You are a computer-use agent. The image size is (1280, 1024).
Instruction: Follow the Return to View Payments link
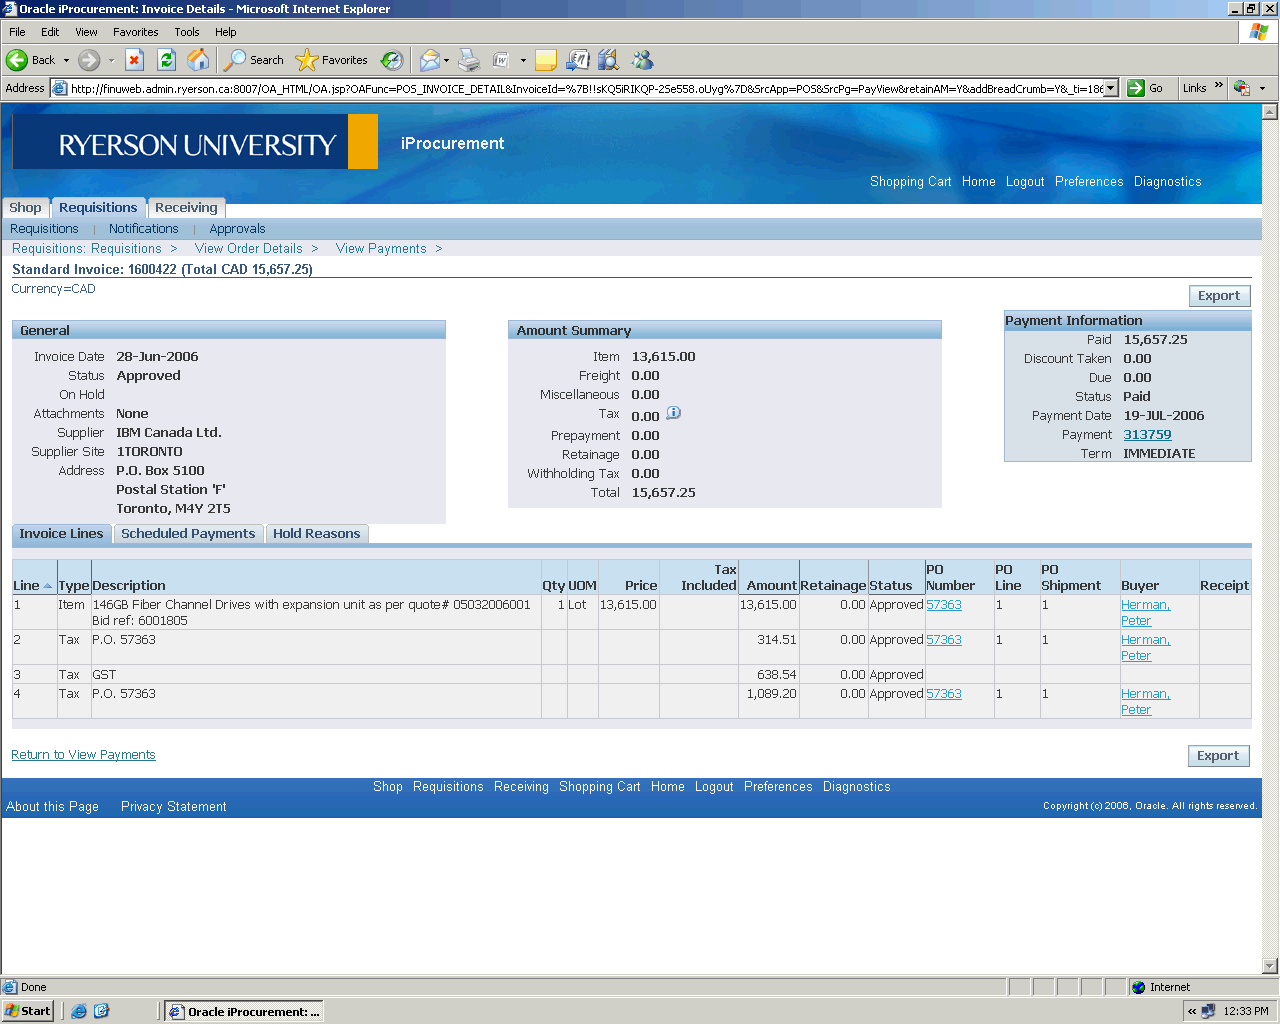[83, 755]
